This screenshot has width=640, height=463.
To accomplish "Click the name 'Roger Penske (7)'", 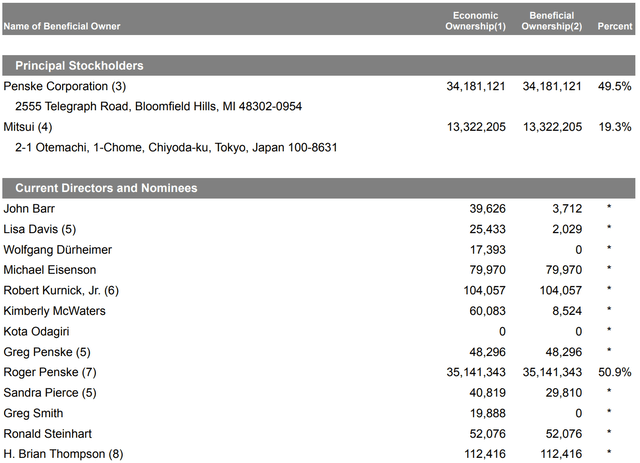I will click(x=50, y=372).
